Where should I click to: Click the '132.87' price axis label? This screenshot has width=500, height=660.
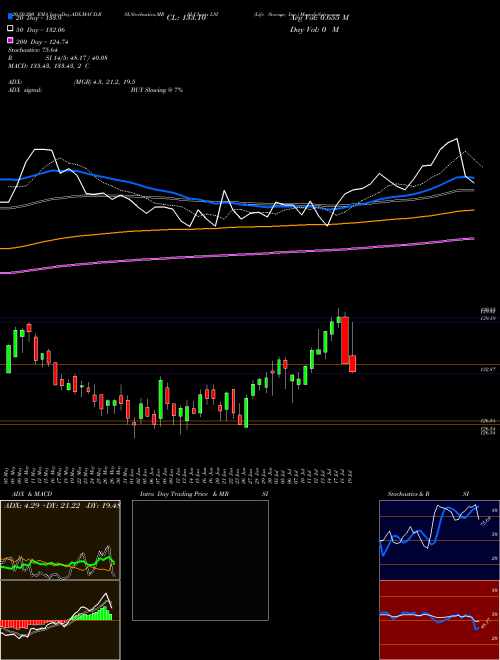point(487,369)
